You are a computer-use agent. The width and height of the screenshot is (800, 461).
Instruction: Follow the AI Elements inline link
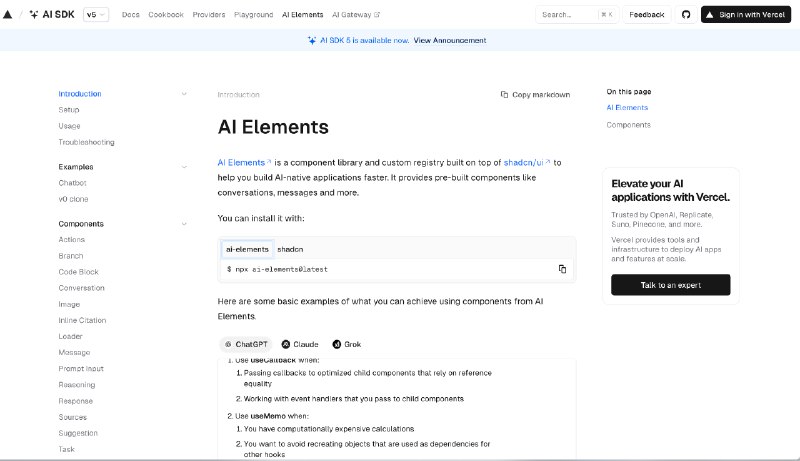(244, 163)
